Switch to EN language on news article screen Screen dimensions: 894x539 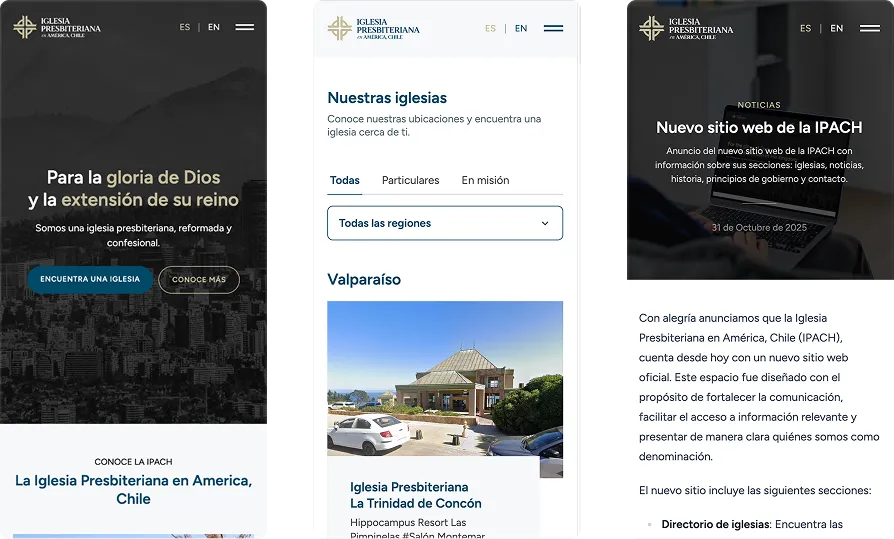(x=836, y=29)
